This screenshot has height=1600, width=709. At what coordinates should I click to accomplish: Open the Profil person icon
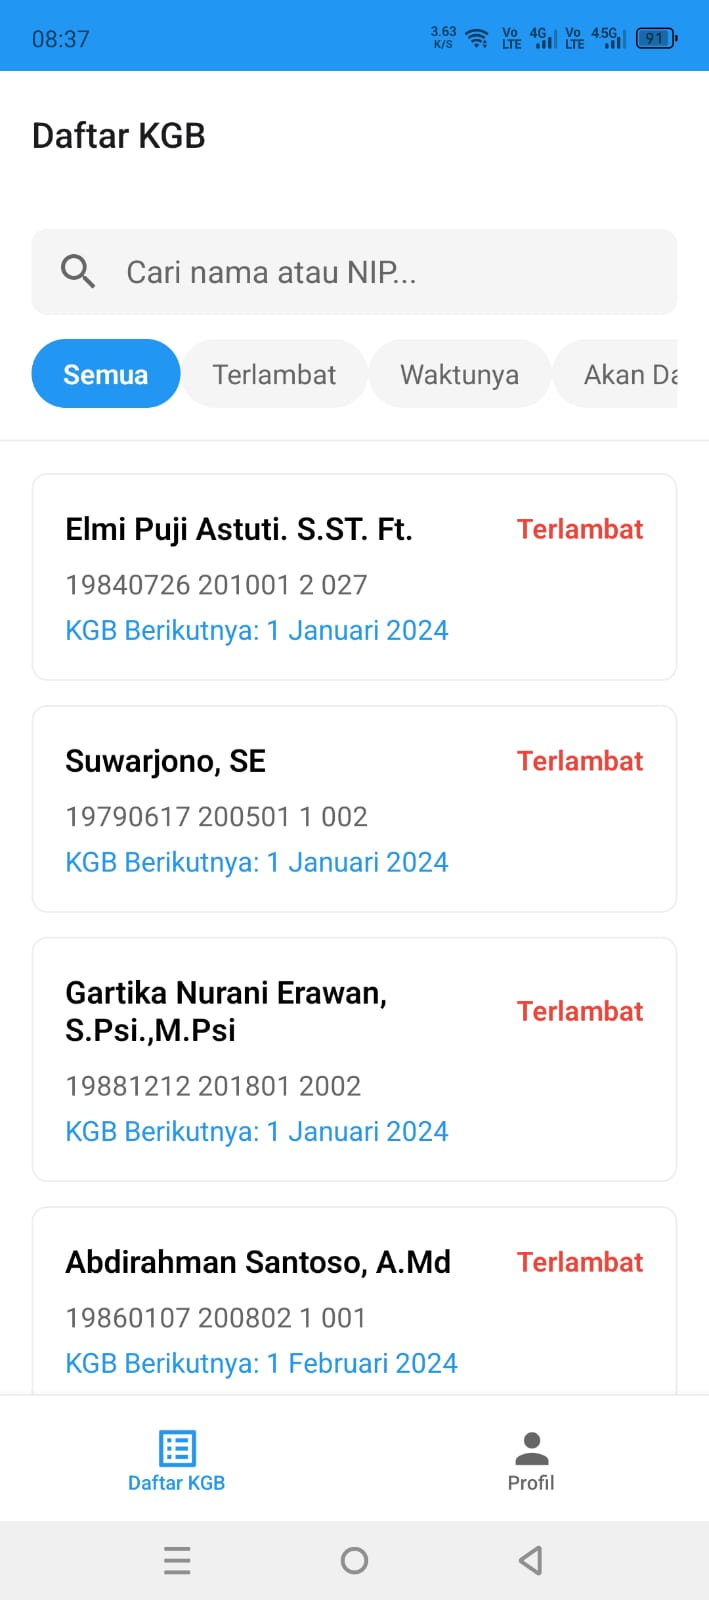[x=531, y=1448]
